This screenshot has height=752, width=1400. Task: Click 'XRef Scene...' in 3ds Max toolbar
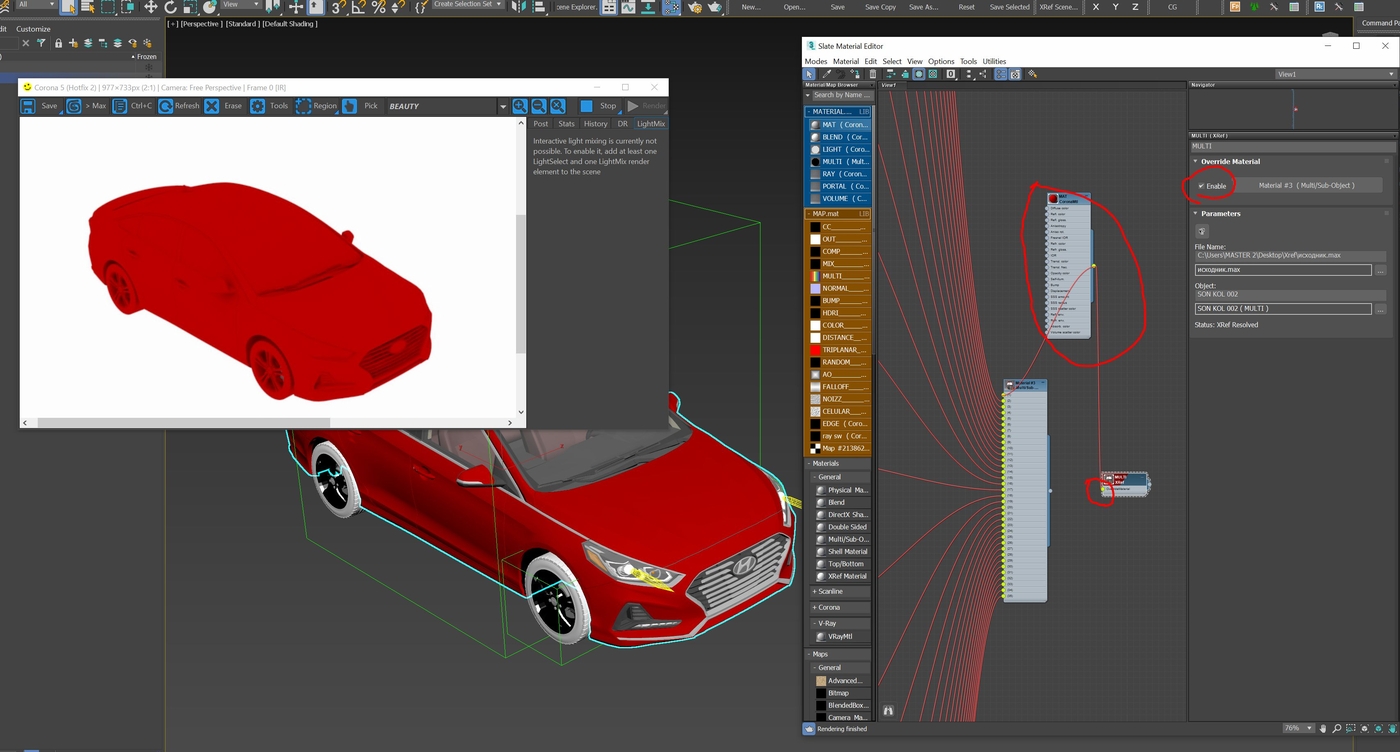[x=1059, y=7]
